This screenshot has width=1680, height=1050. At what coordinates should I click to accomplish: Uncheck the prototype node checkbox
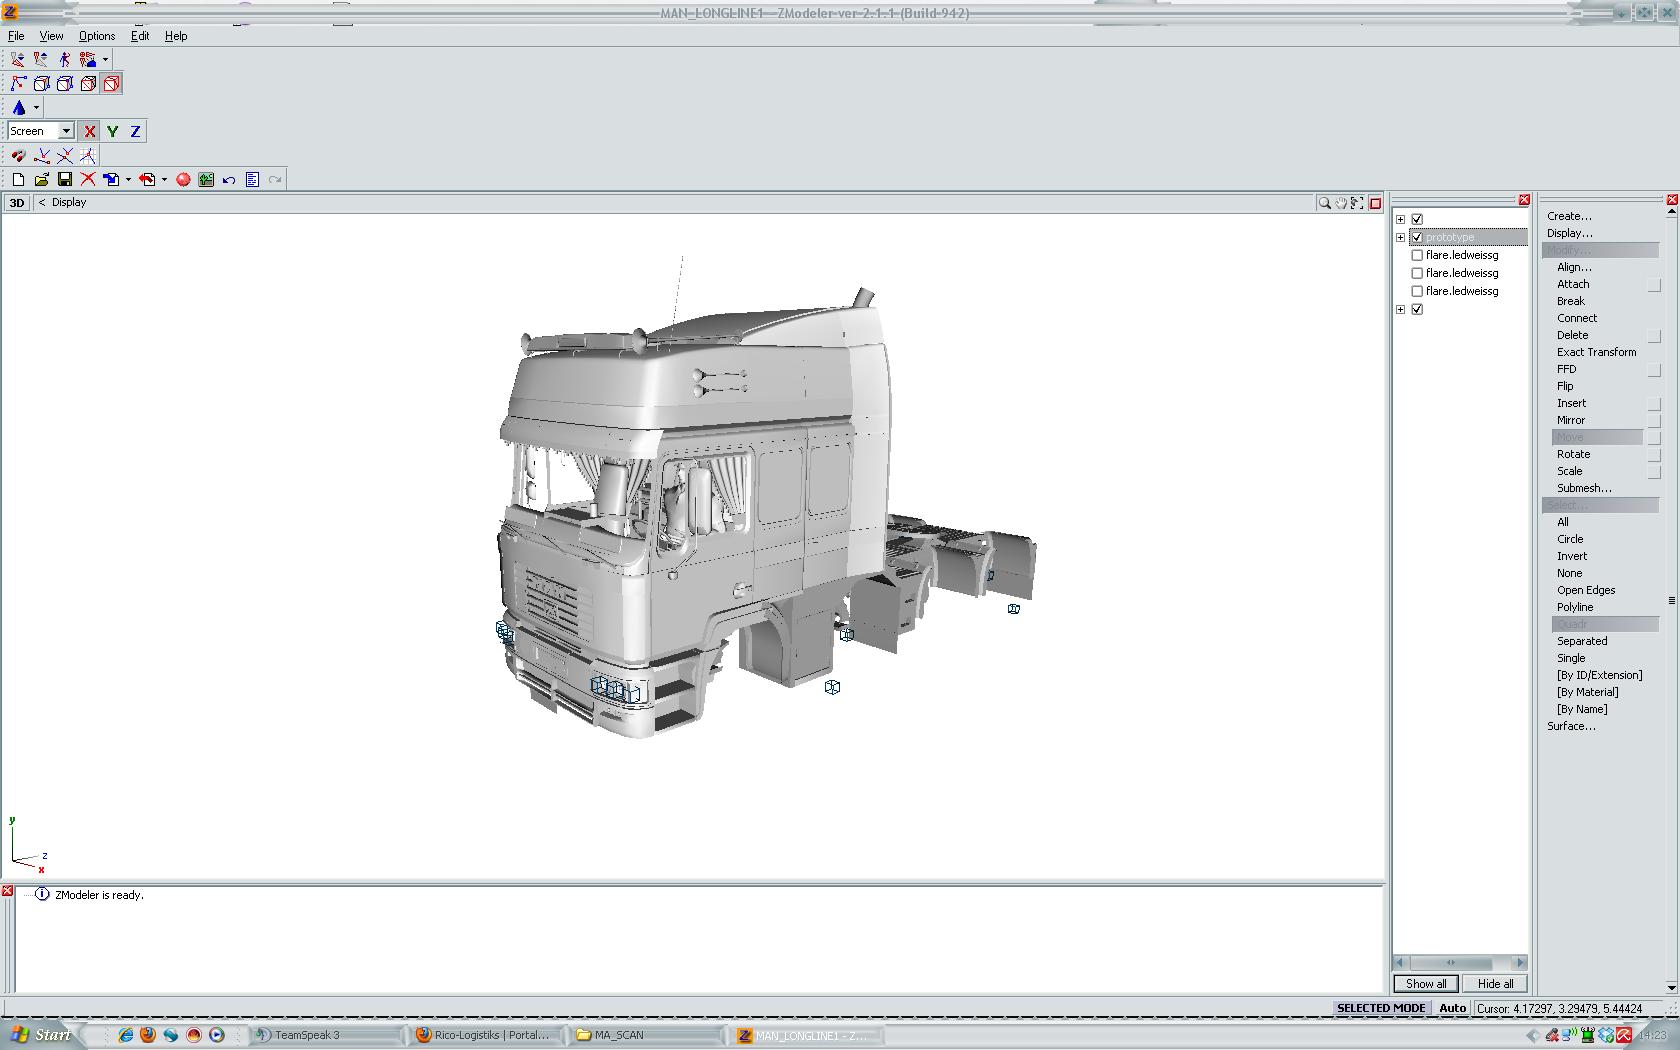(x=1417, y=237)
